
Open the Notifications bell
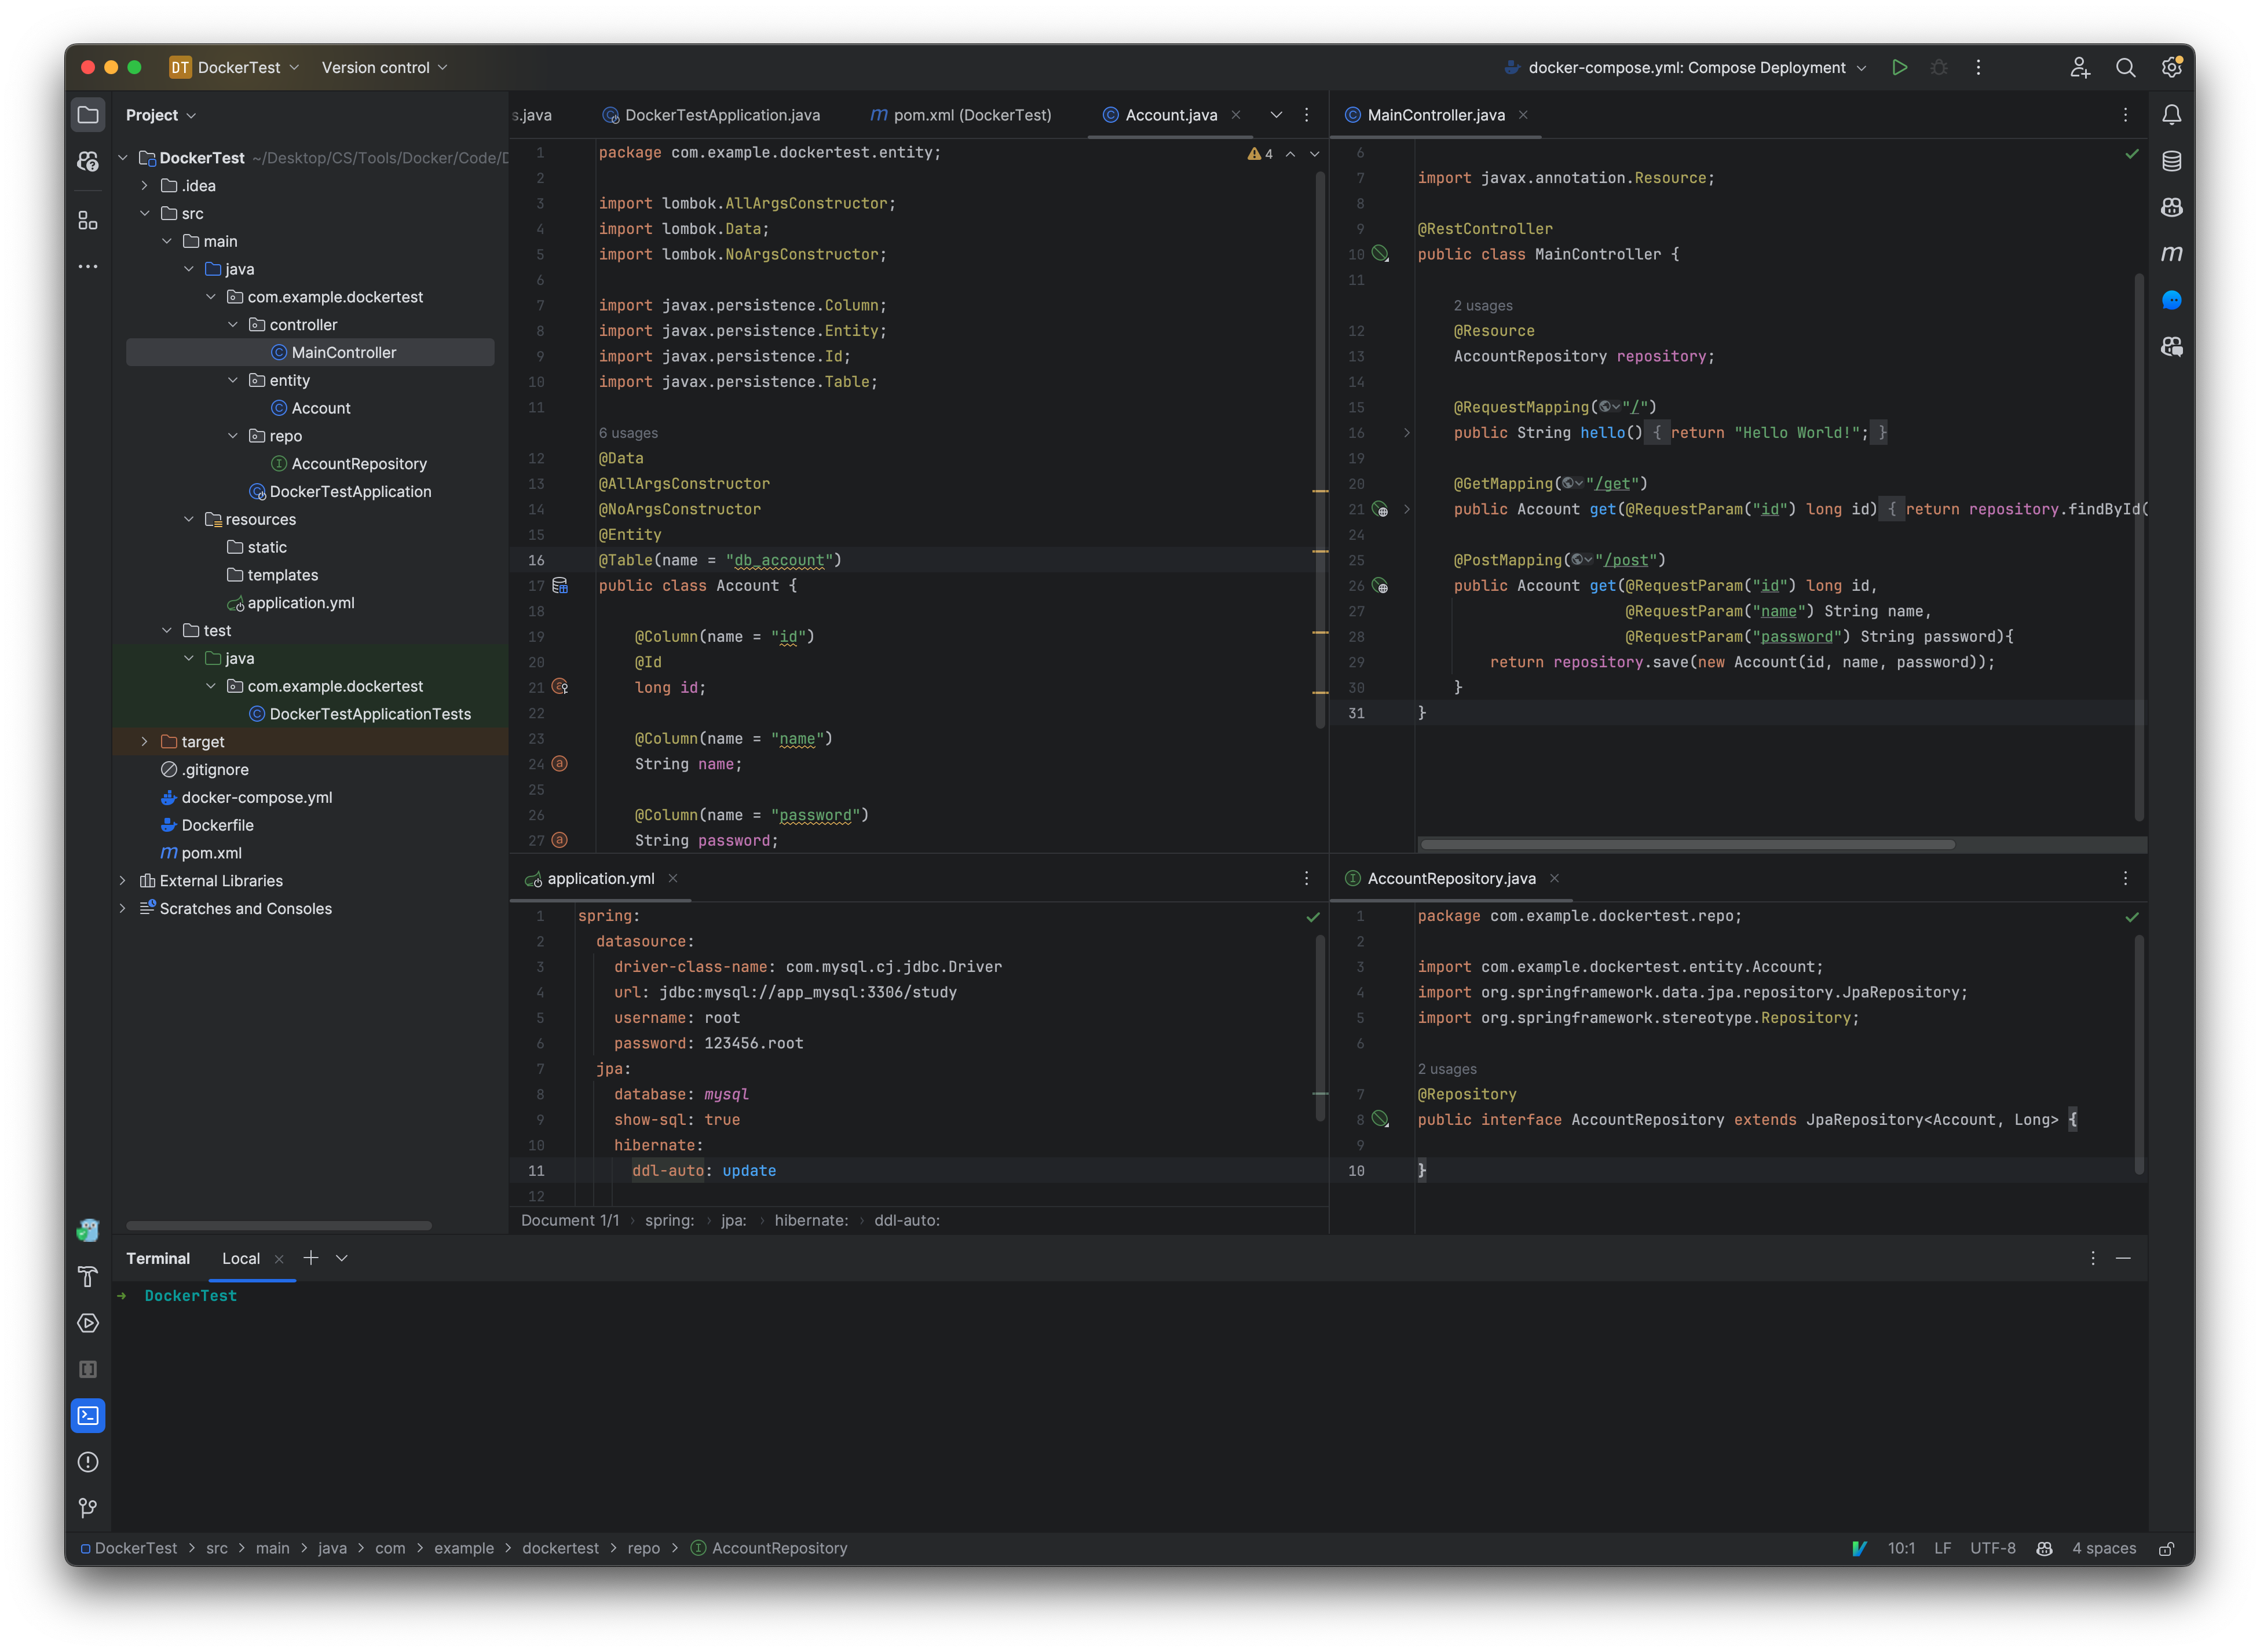tap(2171, 115)
